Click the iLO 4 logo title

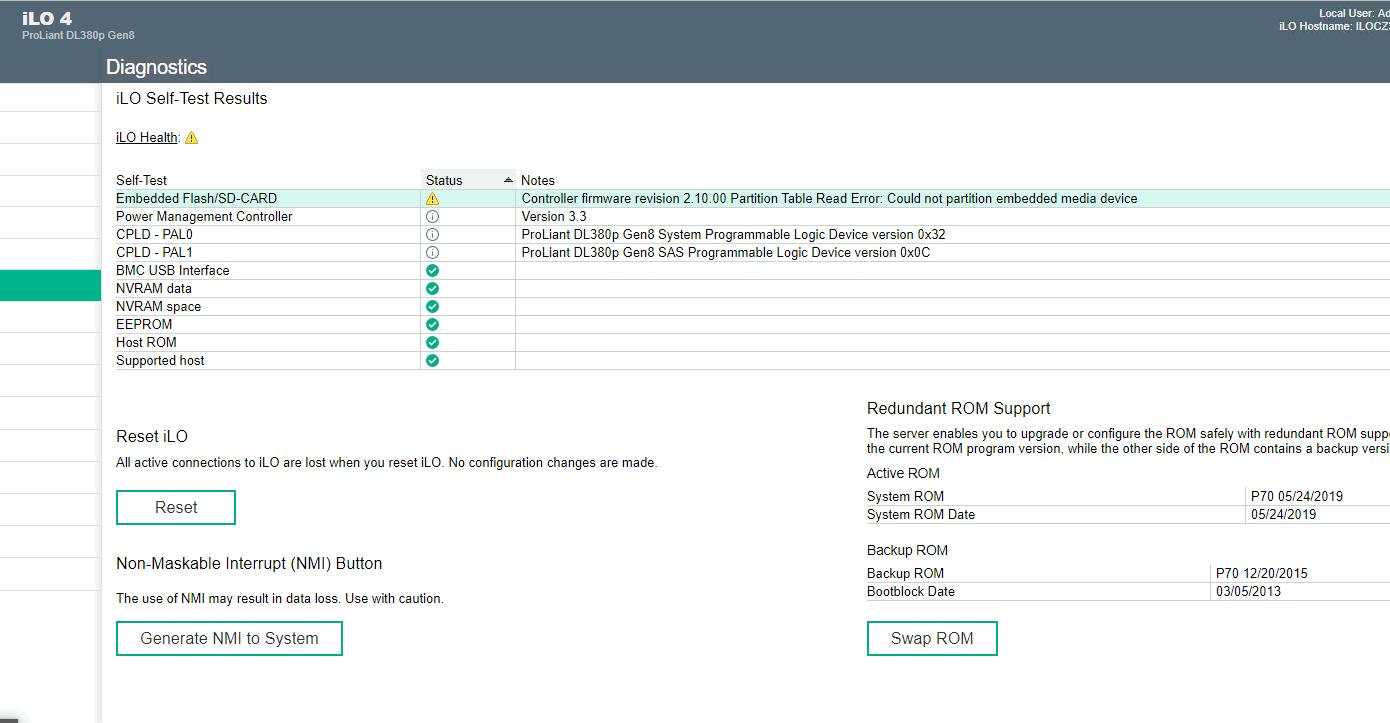coord(47,18)
